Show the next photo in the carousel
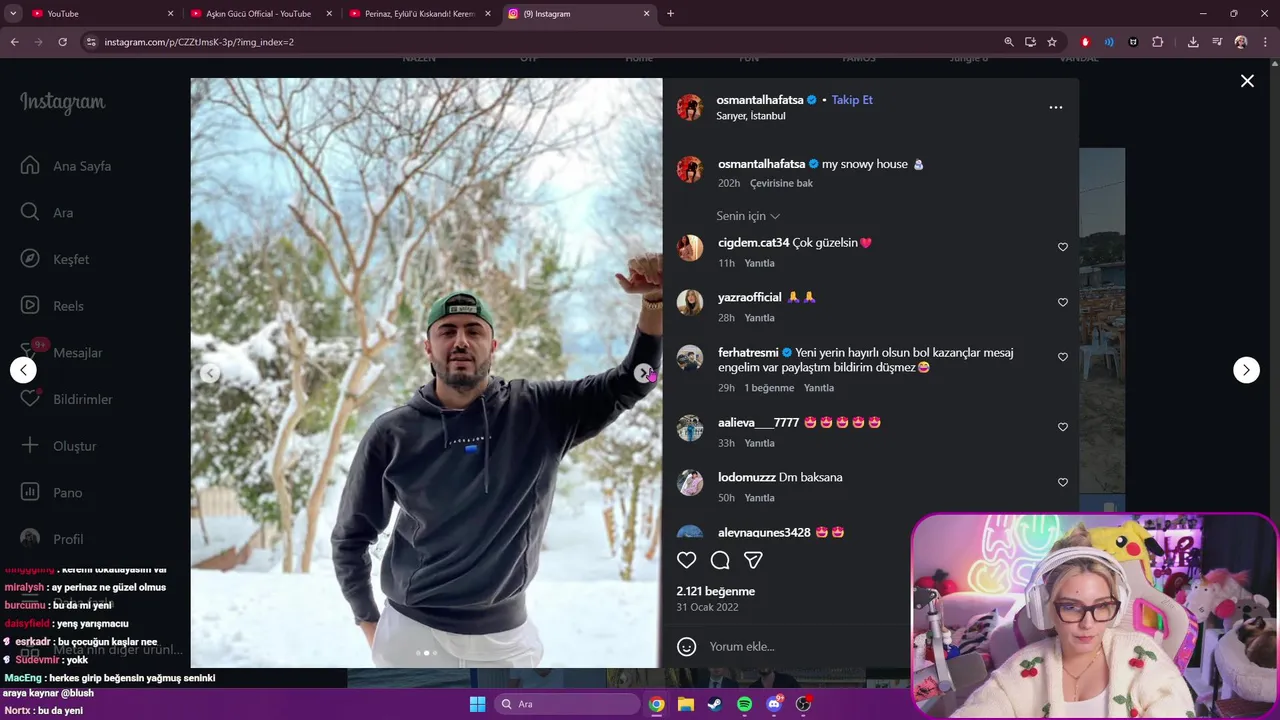This screenshot has width=1280, height=720. click(643, 373)
